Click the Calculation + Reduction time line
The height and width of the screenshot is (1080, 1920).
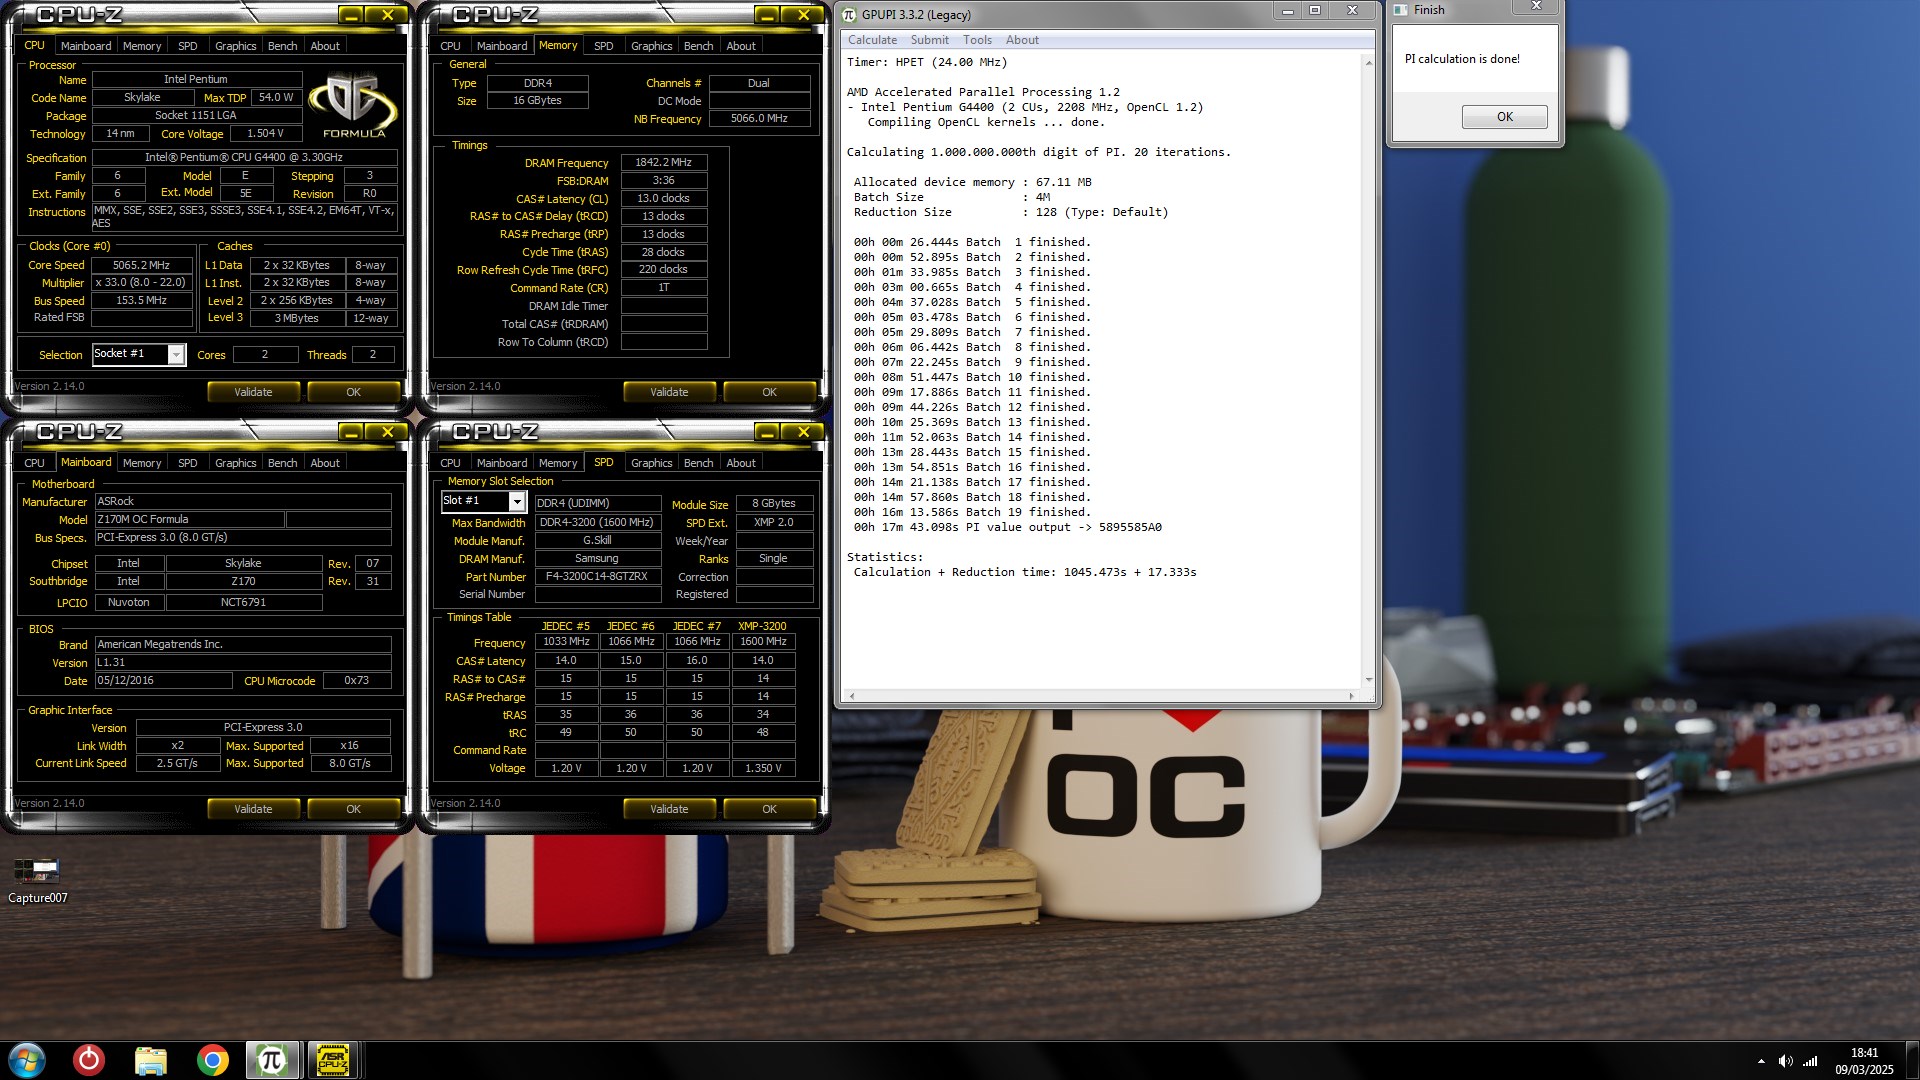coord(1024,572)
